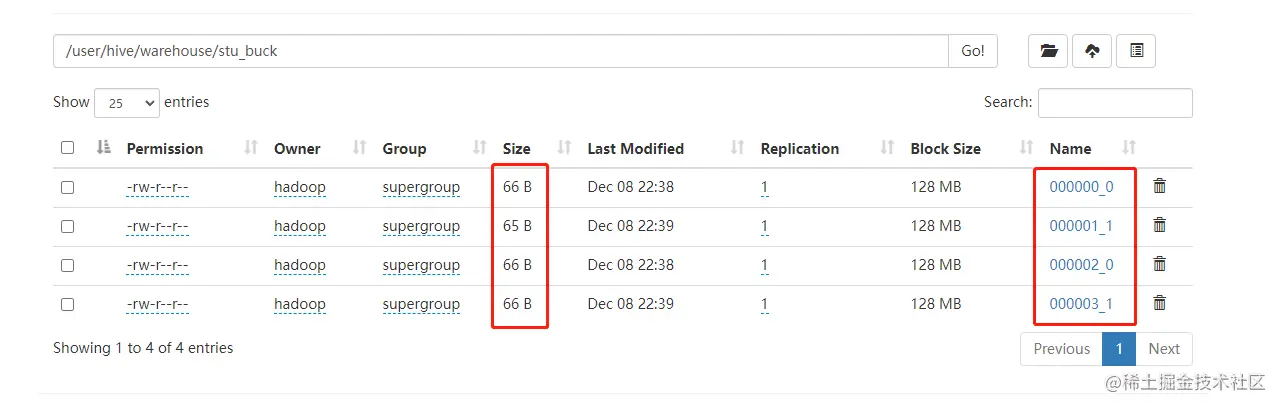Go to the Next page

point(1164,349)
